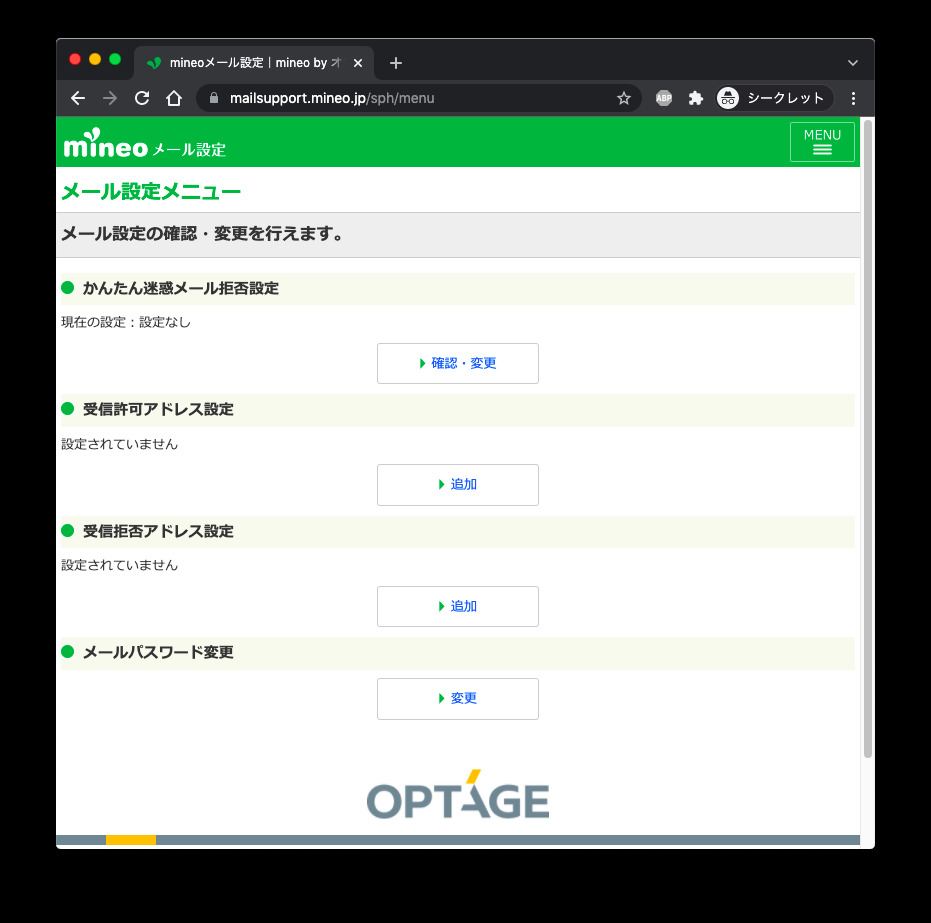Click the シークレット incognito profile badge
Image resolution: width=931 pixels, height=923 pixels.
(x=774, y=98)
